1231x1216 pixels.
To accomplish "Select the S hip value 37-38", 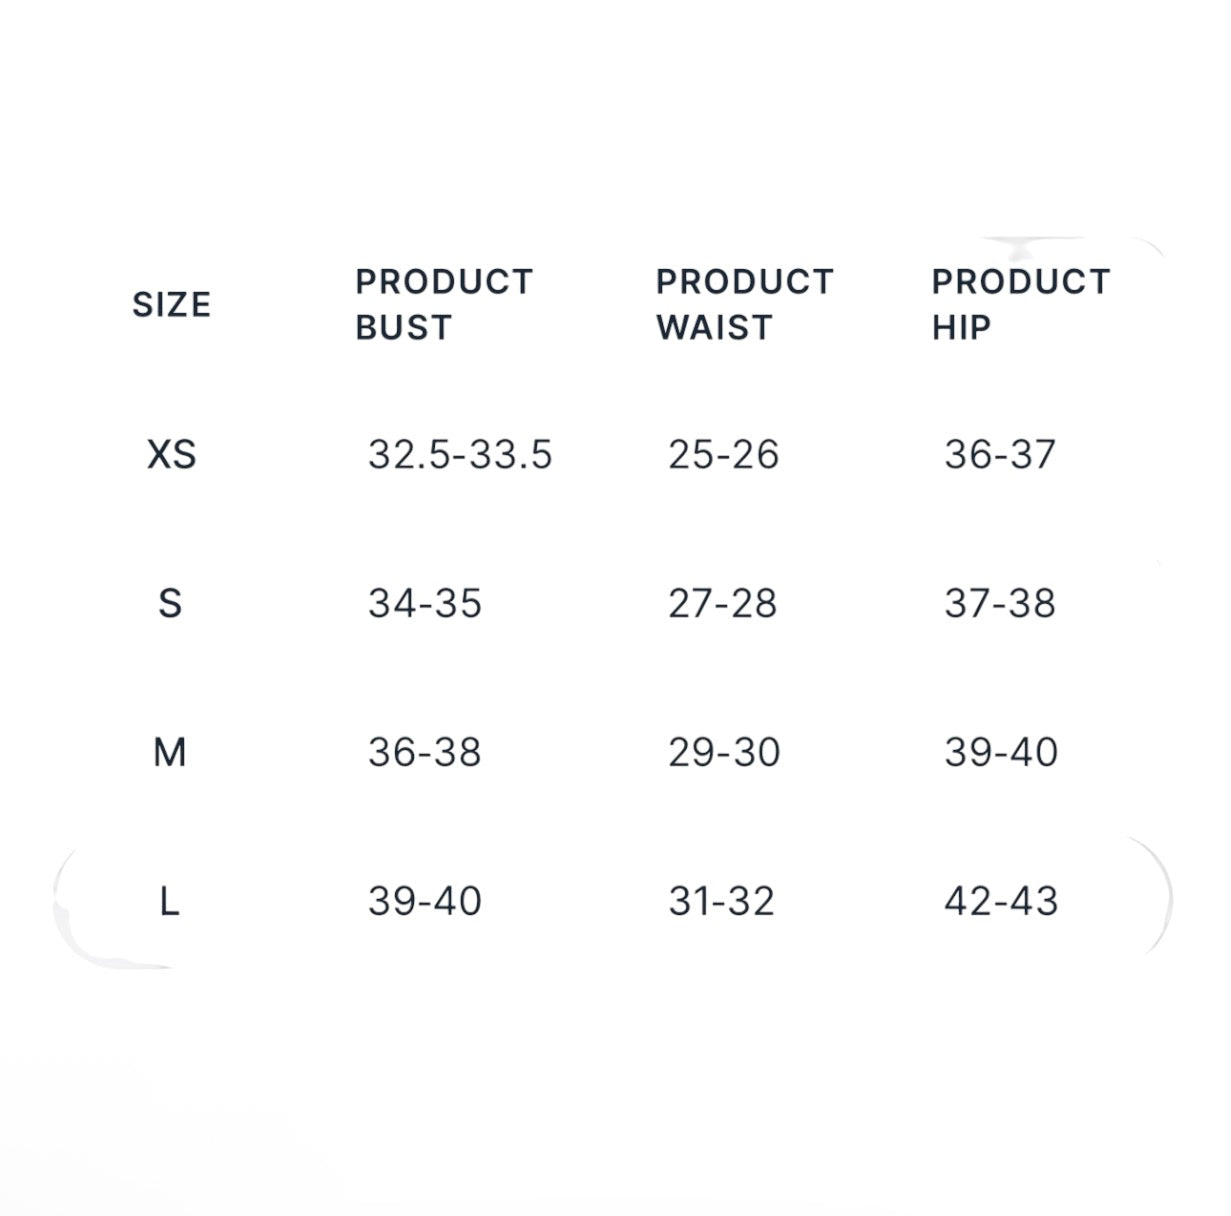I will pyautogui.click(x=1000, y=604).
